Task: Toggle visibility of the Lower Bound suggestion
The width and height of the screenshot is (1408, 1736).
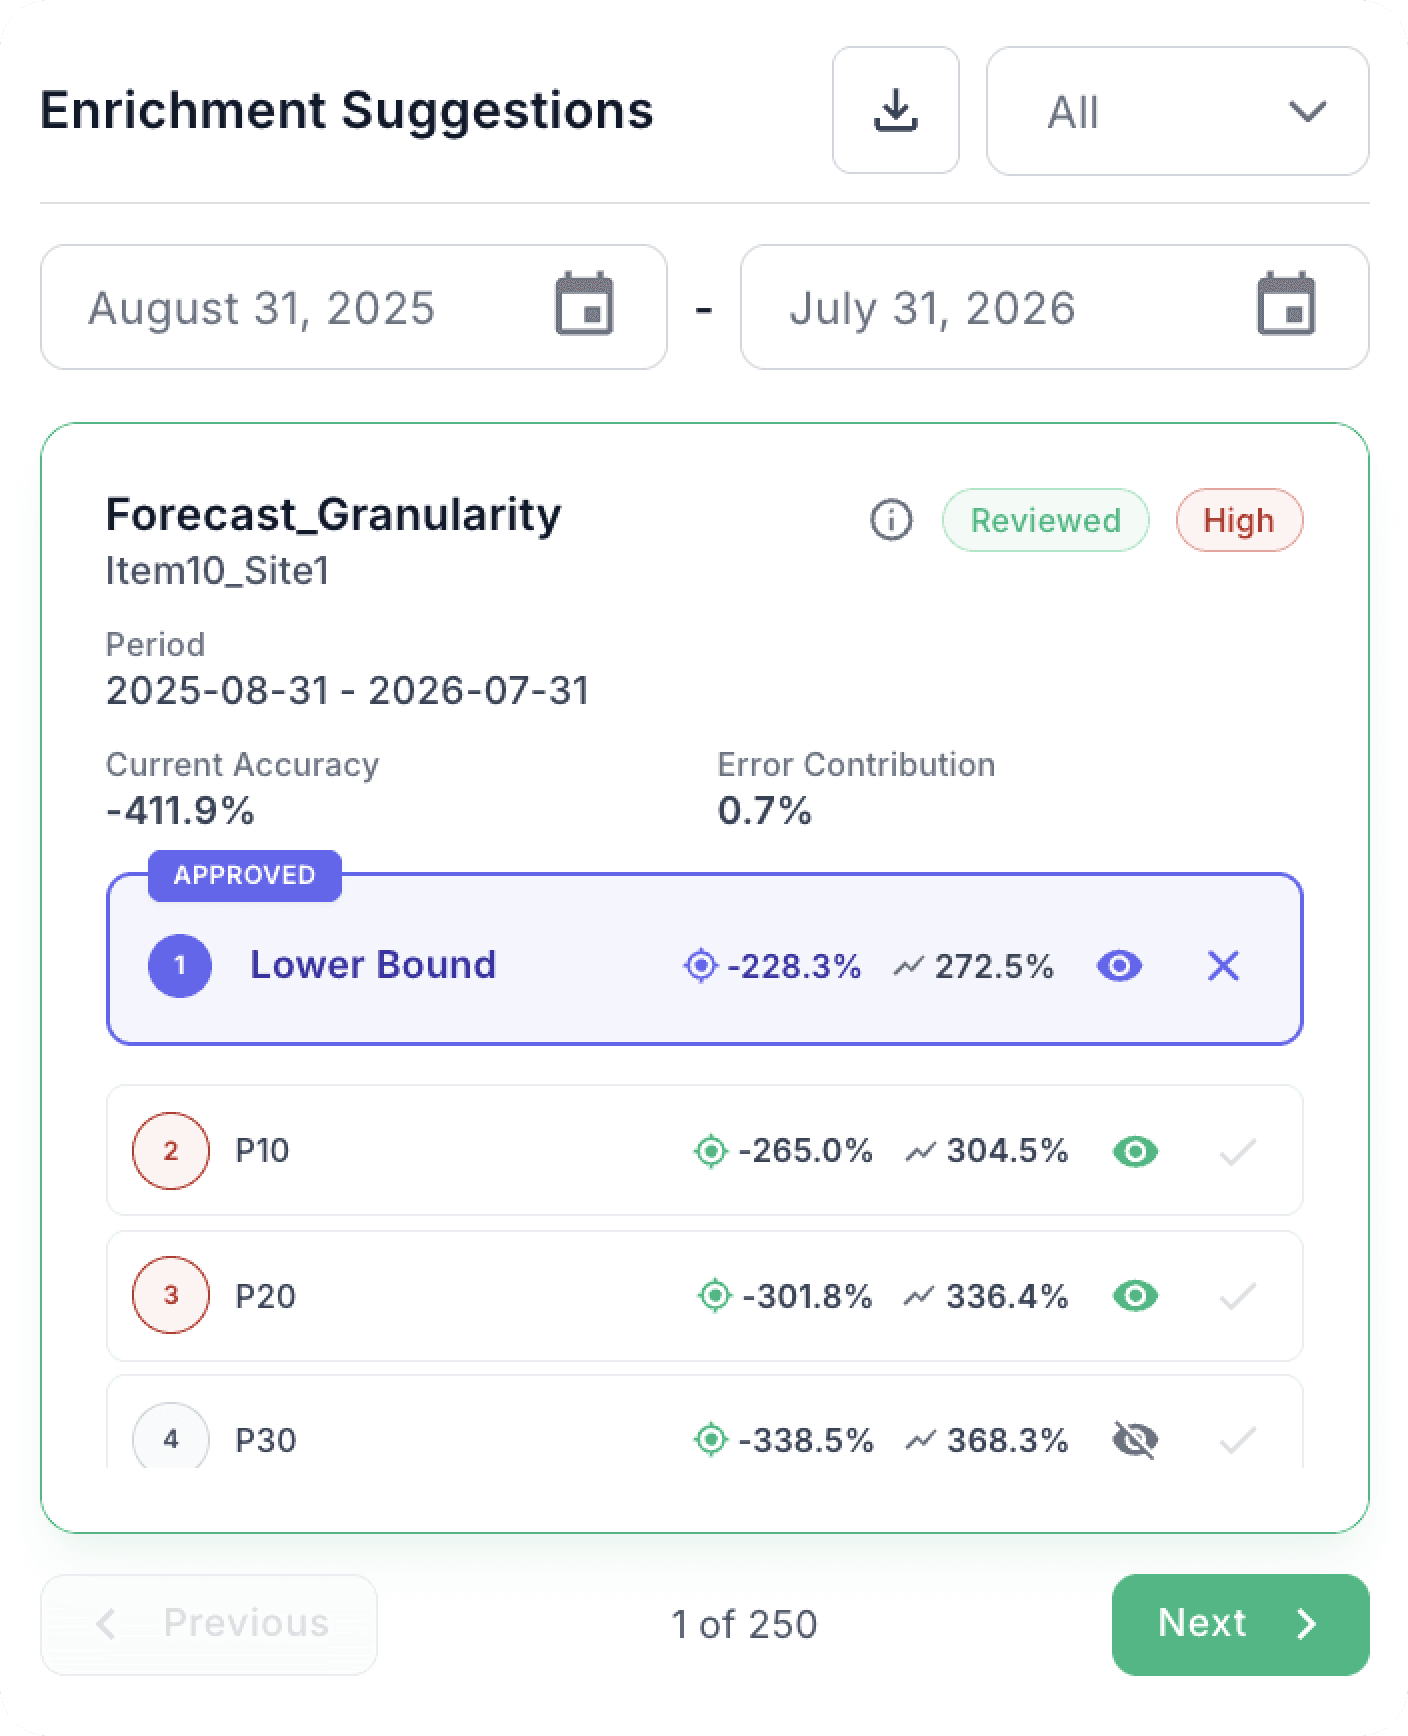Action: point(1119,965)
